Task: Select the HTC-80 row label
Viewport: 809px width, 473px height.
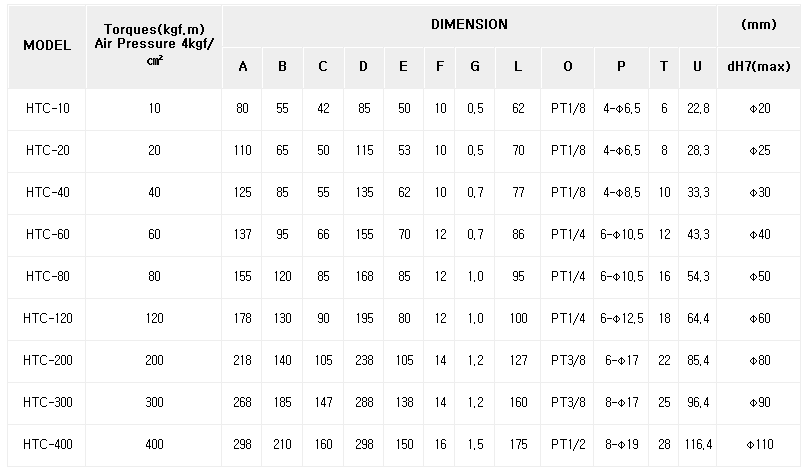Action: pyautogui.click(x=47, y=276)
